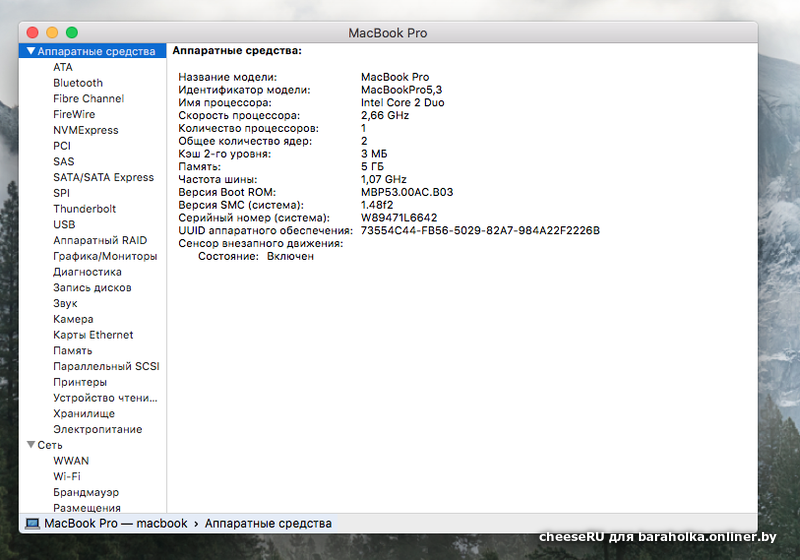Collapse the Аппаратные средства disclosure triangle
This screenshot has height=560, width=800.
tap(31, 51)
